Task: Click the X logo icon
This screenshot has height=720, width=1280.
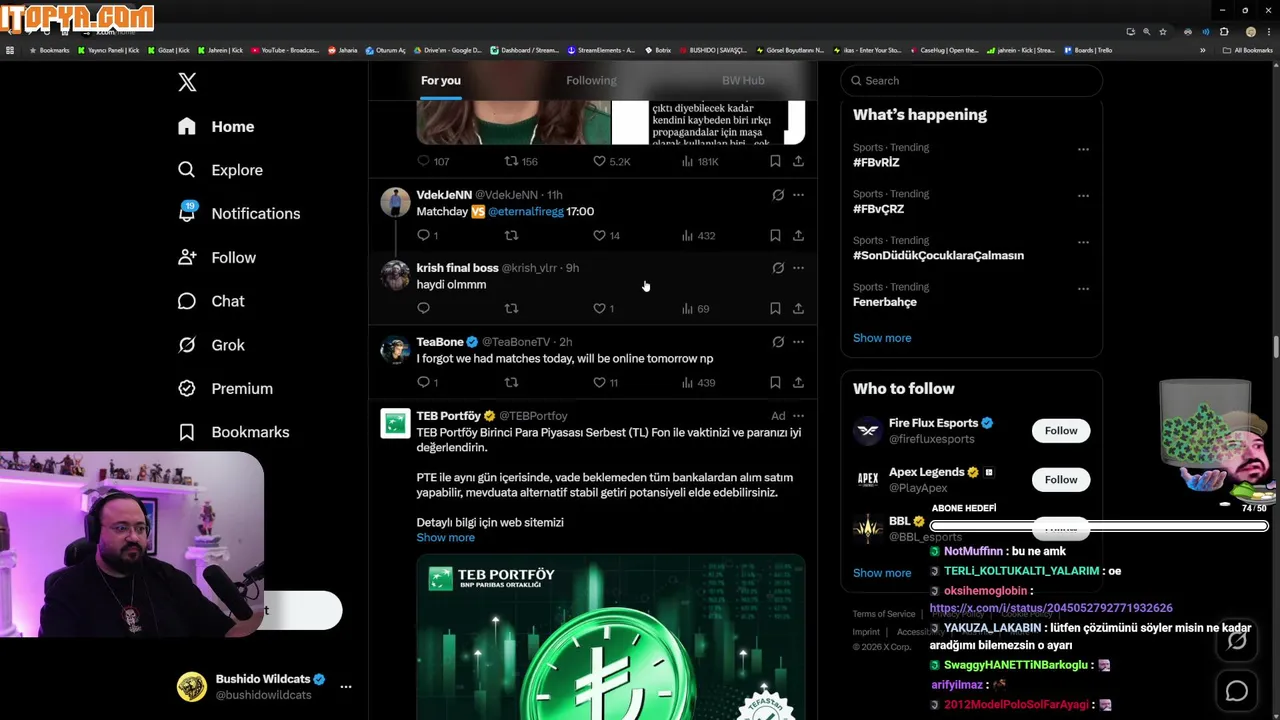Action: pyautogui.click(x=187, y=82)
